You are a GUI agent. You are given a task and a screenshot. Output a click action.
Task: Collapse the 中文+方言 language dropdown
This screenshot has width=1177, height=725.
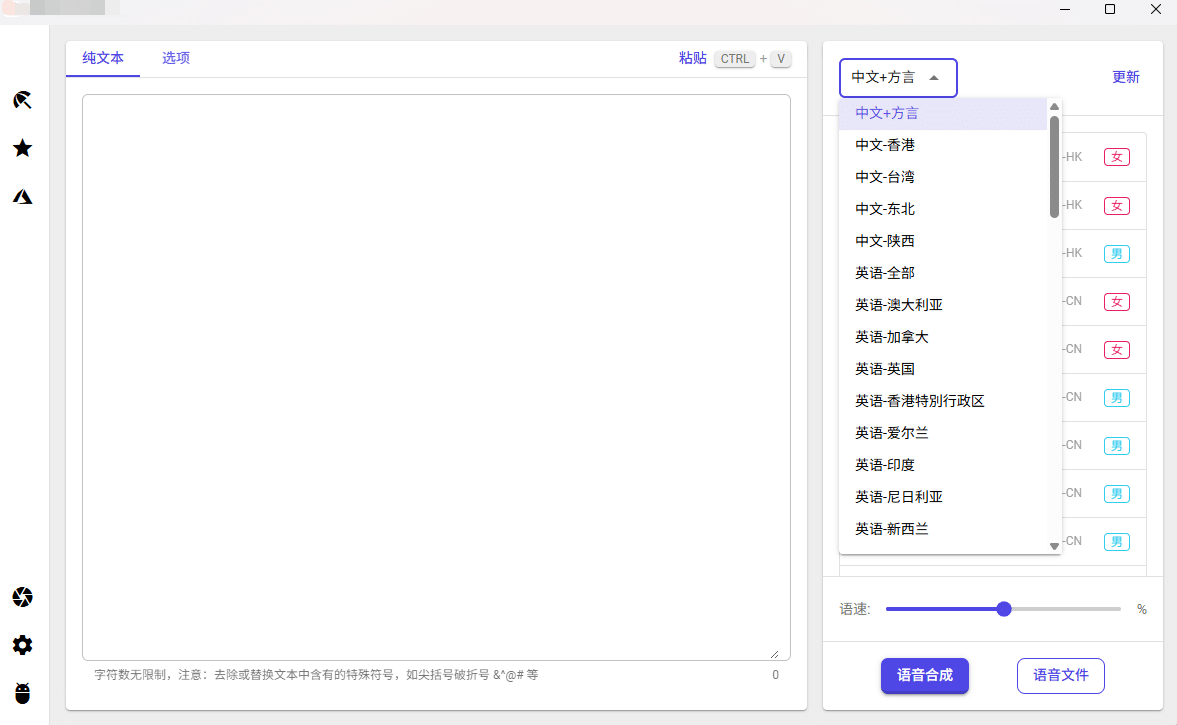tap(898, 77)
